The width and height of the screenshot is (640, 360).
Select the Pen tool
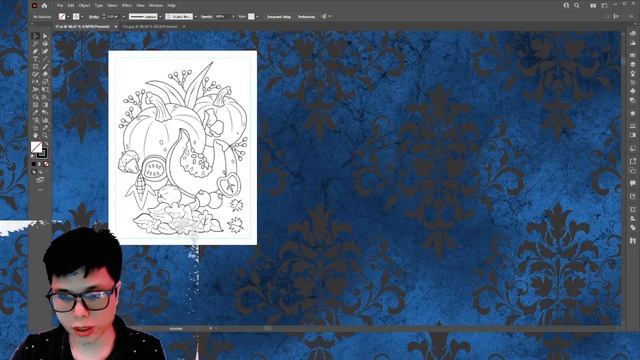pos(36,51)
